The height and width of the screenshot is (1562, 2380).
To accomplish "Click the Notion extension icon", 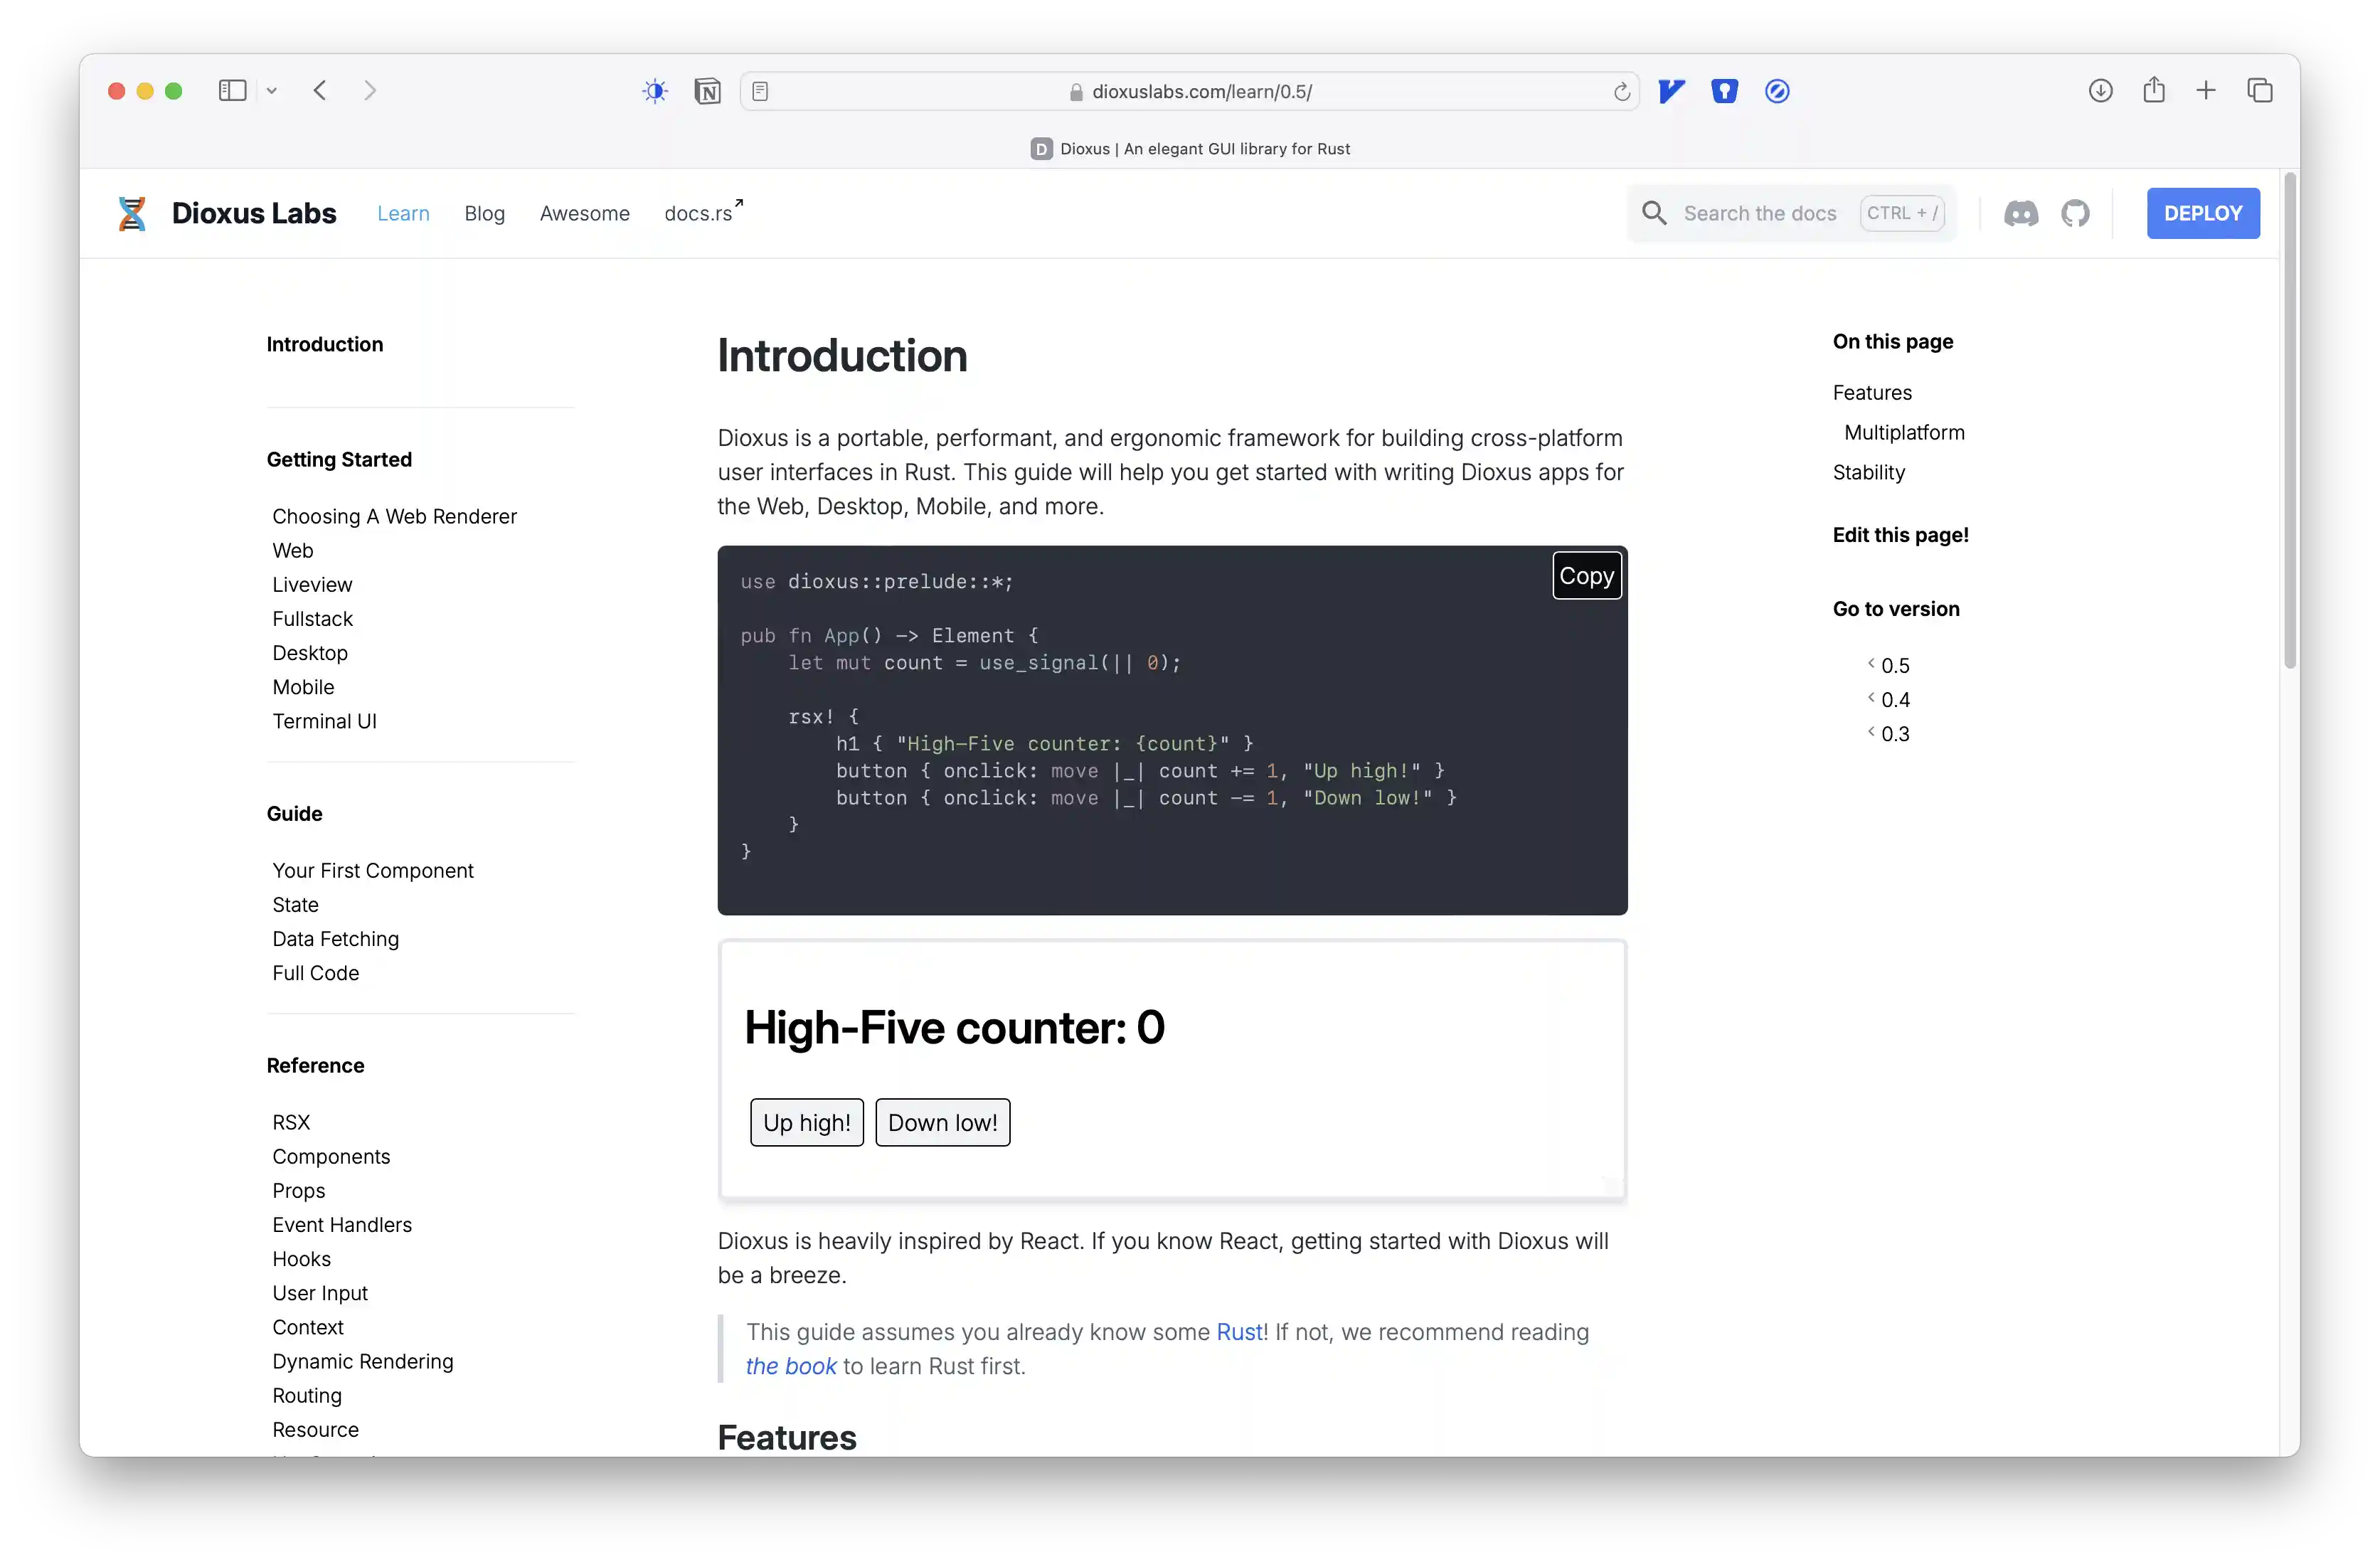I will pyautogui.click(x=707, y=91).
